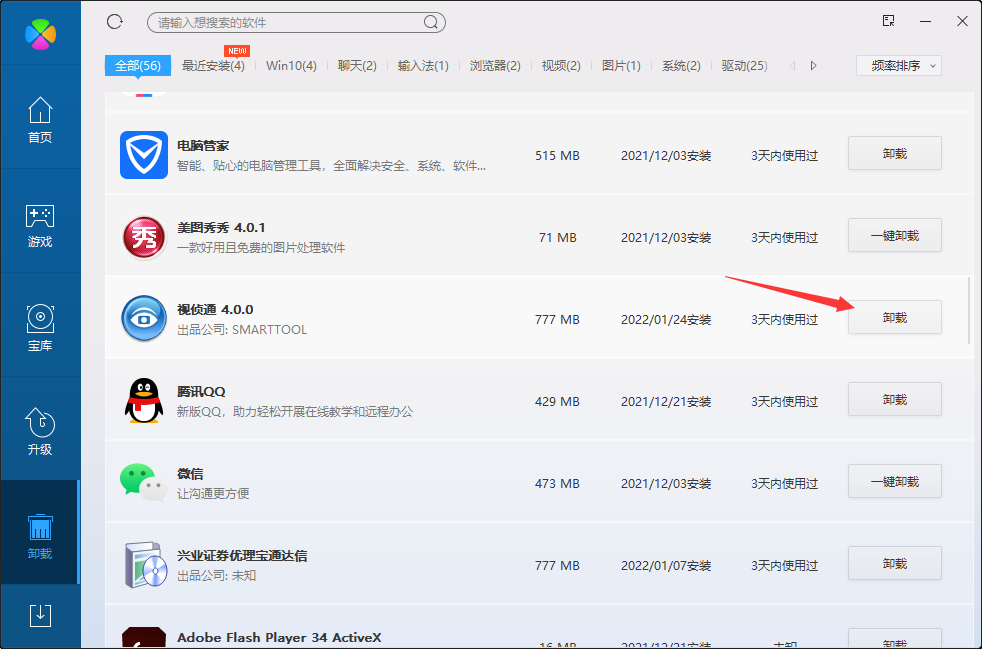Click the magnifier search icon

coord(431,23)
